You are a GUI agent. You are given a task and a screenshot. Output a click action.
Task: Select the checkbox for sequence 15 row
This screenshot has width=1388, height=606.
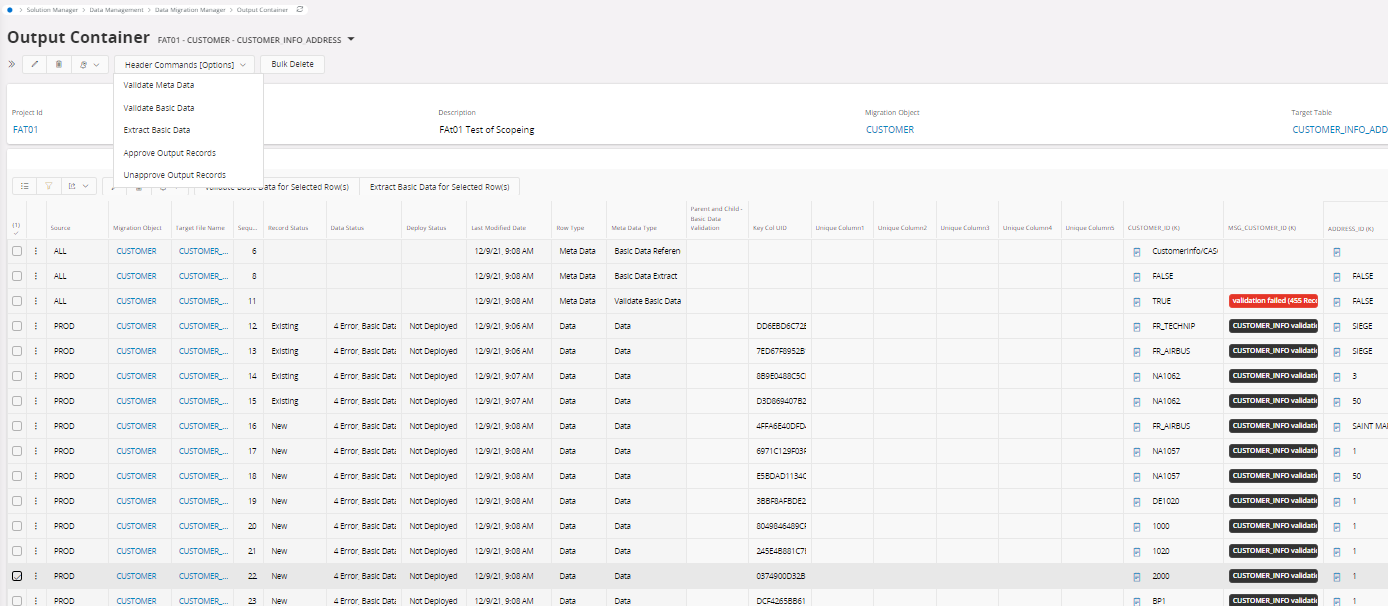click(x=16, y=401)
